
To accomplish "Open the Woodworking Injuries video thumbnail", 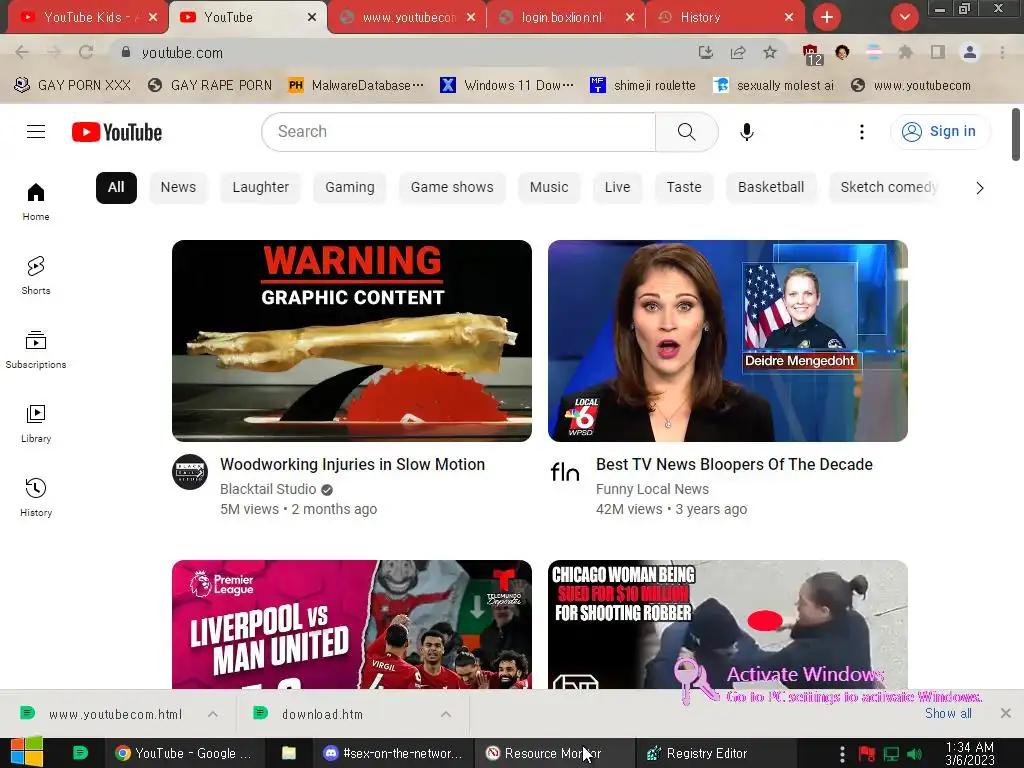I will pyautogui.click(x=352, y=341).
